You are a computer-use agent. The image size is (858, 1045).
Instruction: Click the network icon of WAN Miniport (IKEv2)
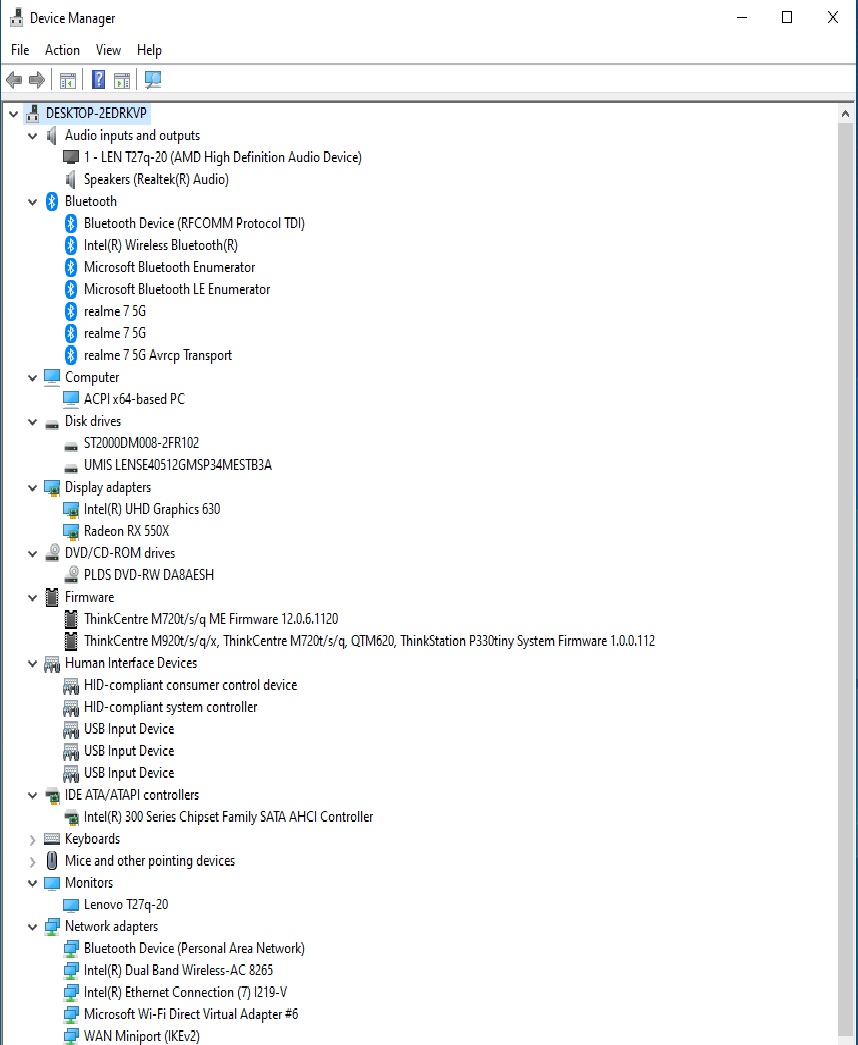71,1036
